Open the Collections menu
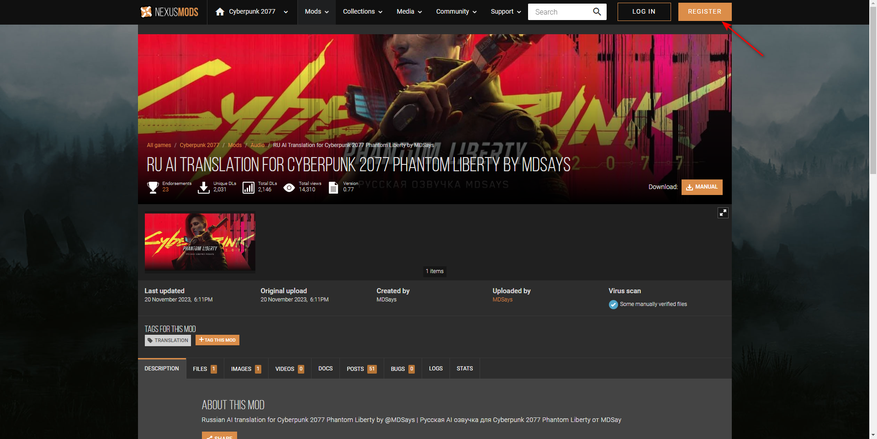This screenshot has width=877, height=439. coord(362,12)
